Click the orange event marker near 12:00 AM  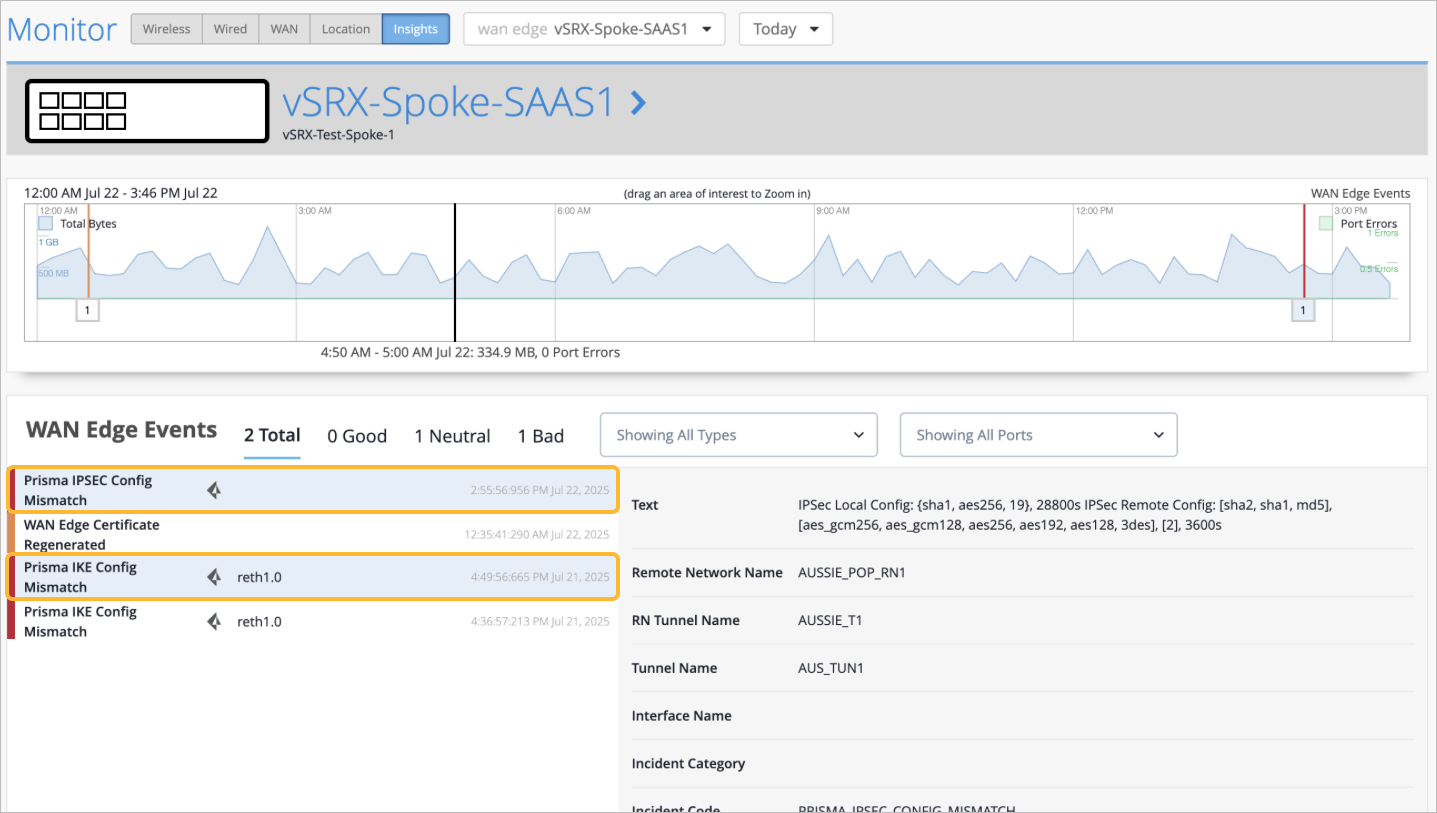pos(88,251)
